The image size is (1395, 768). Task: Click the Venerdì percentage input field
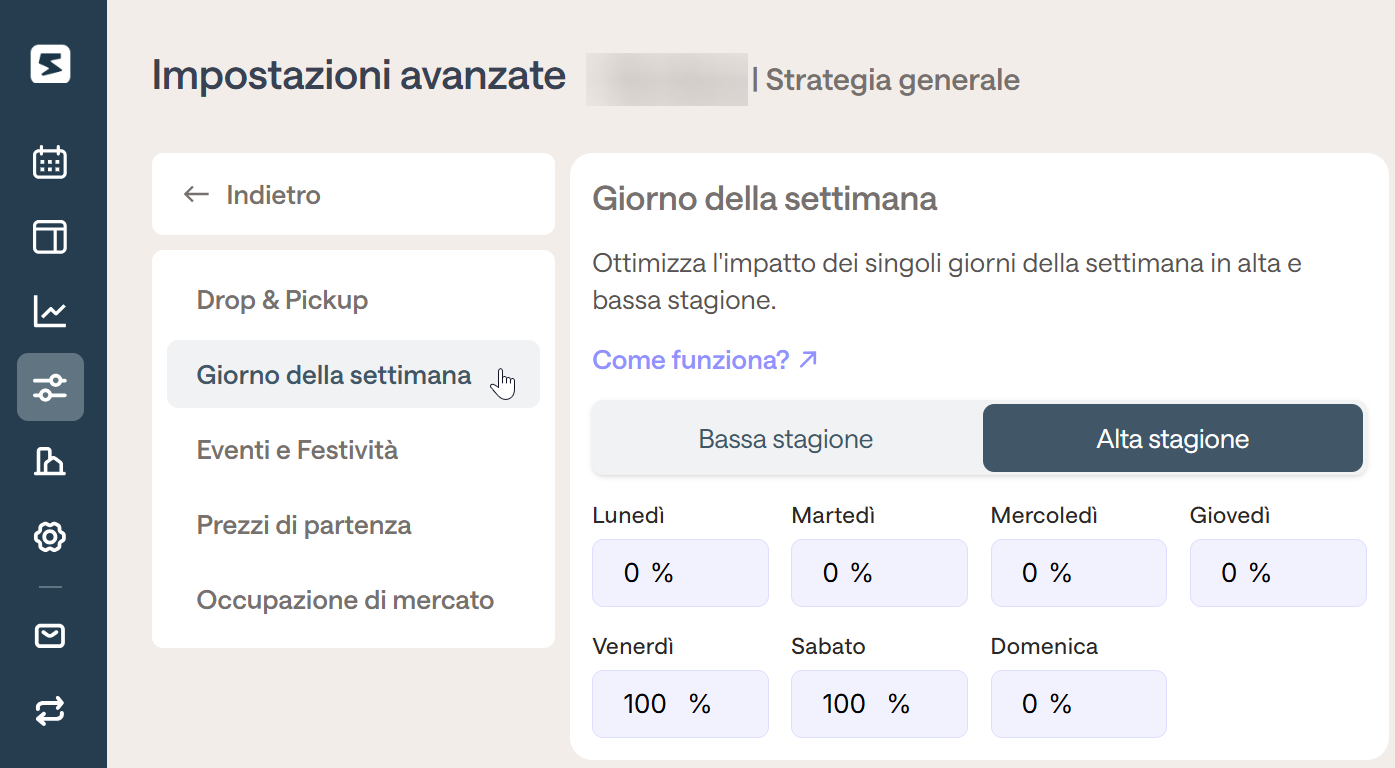680,704
